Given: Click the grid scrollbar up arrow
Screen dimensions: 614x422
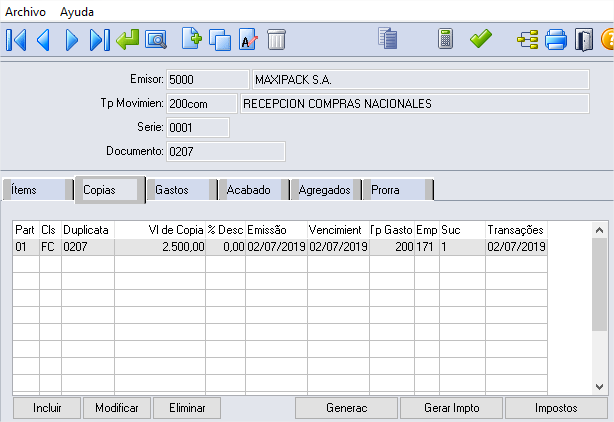Looking at the screenshot, I should point(599,230).
